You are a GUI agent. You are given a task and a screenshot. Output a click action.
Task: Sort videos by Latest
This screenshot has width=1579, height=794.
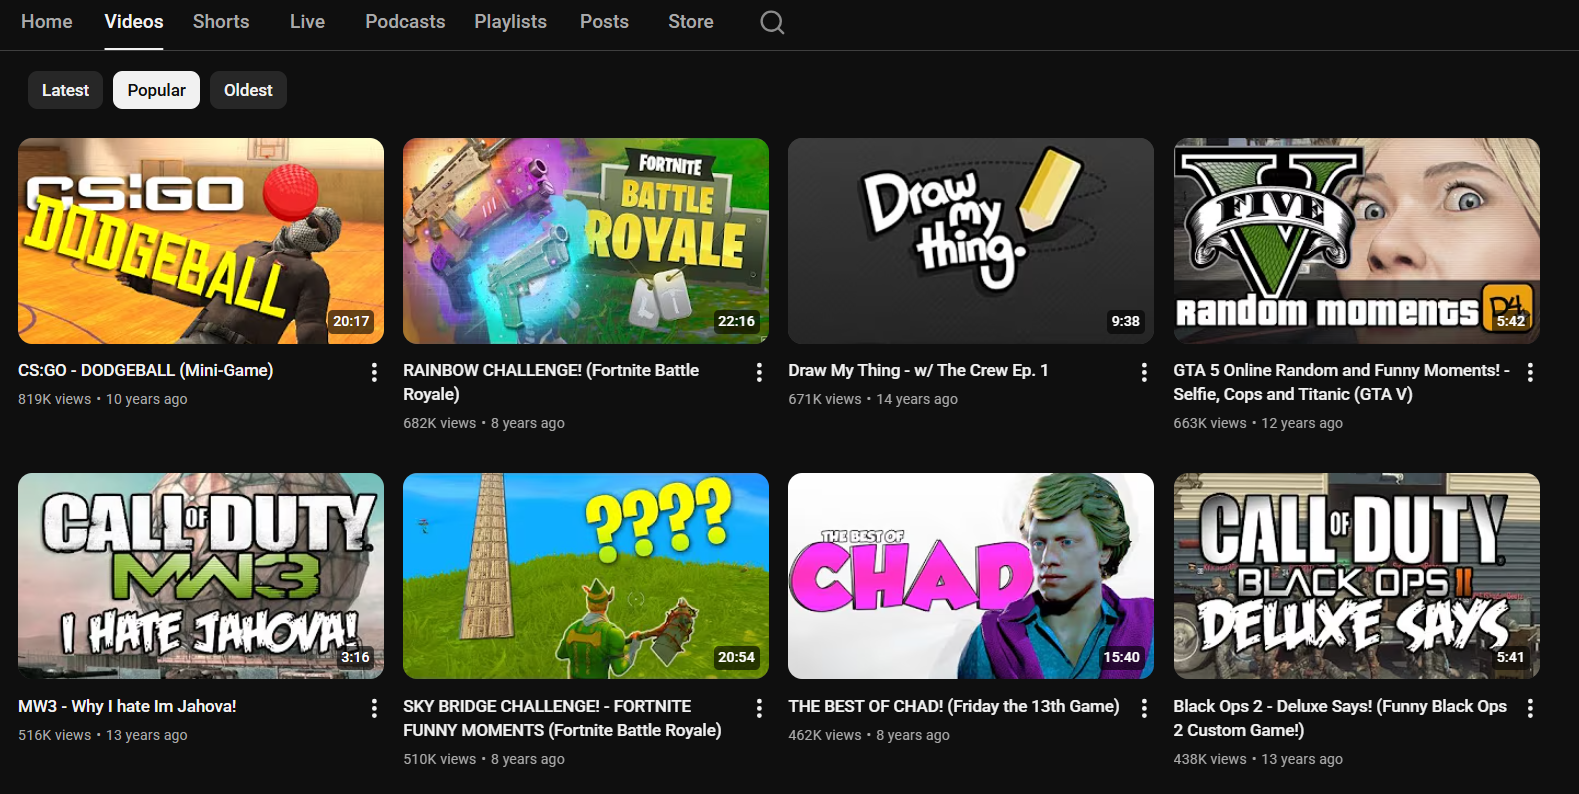[x=65, y=90]
